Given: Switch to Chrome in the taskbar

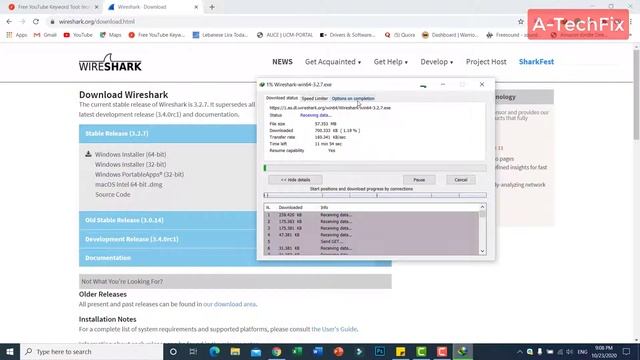Looking at the screenshot, I should coord(277,351).
